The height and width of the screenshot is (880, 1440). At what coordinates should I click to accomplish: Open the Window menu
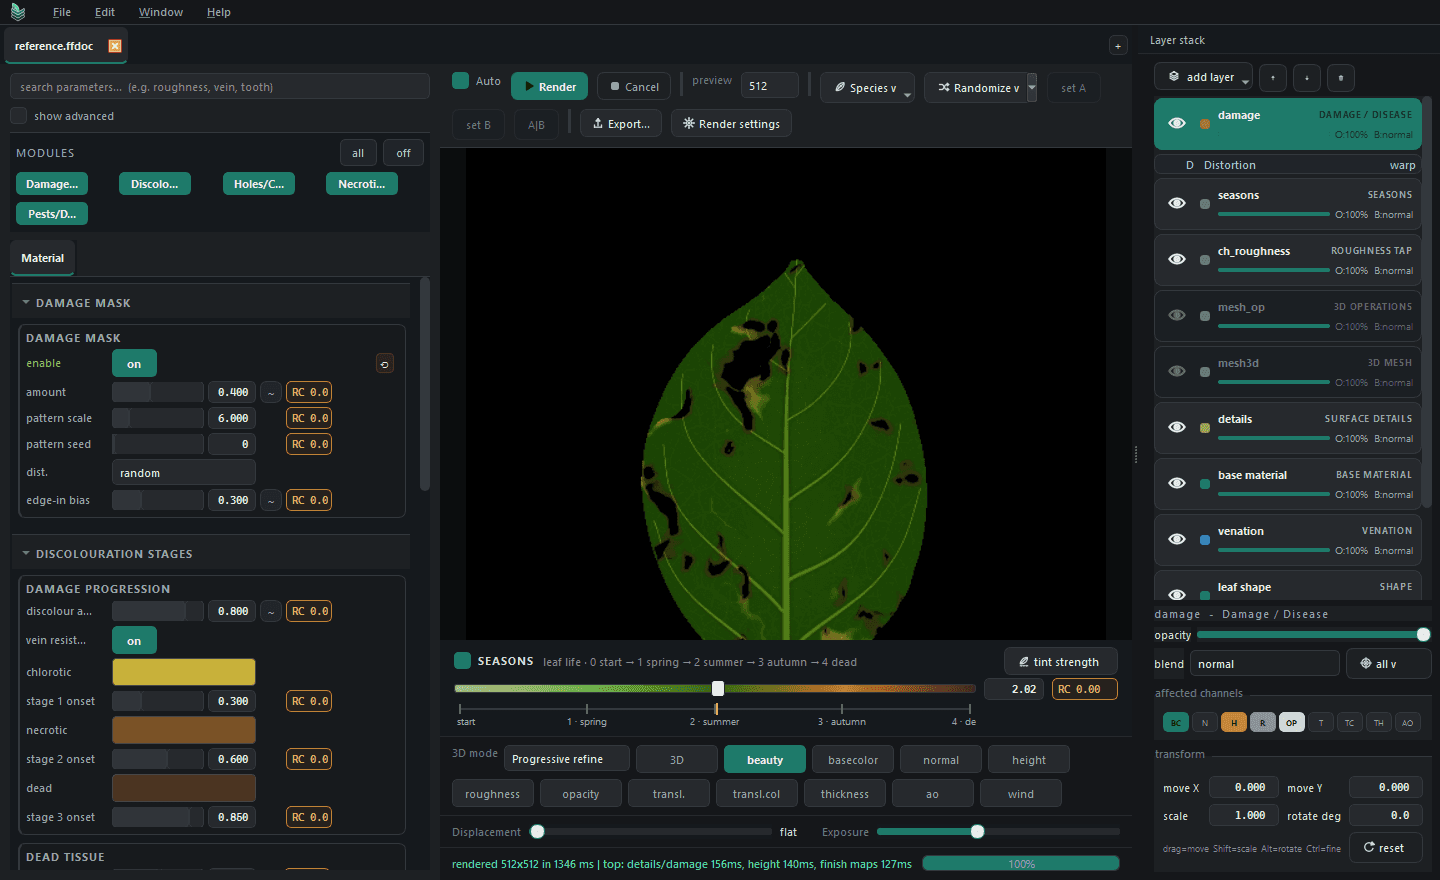pyautogui.click(x=160, y=12)
